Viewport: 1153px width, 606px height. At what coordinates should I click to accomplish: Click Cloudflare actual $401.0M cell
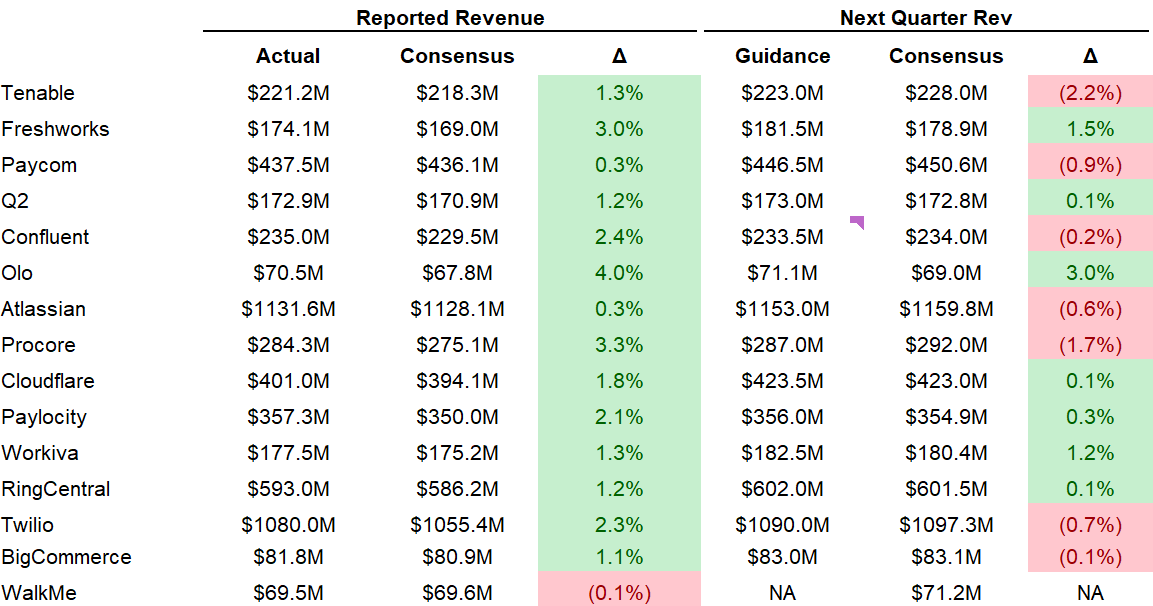(x=288, y=382)
